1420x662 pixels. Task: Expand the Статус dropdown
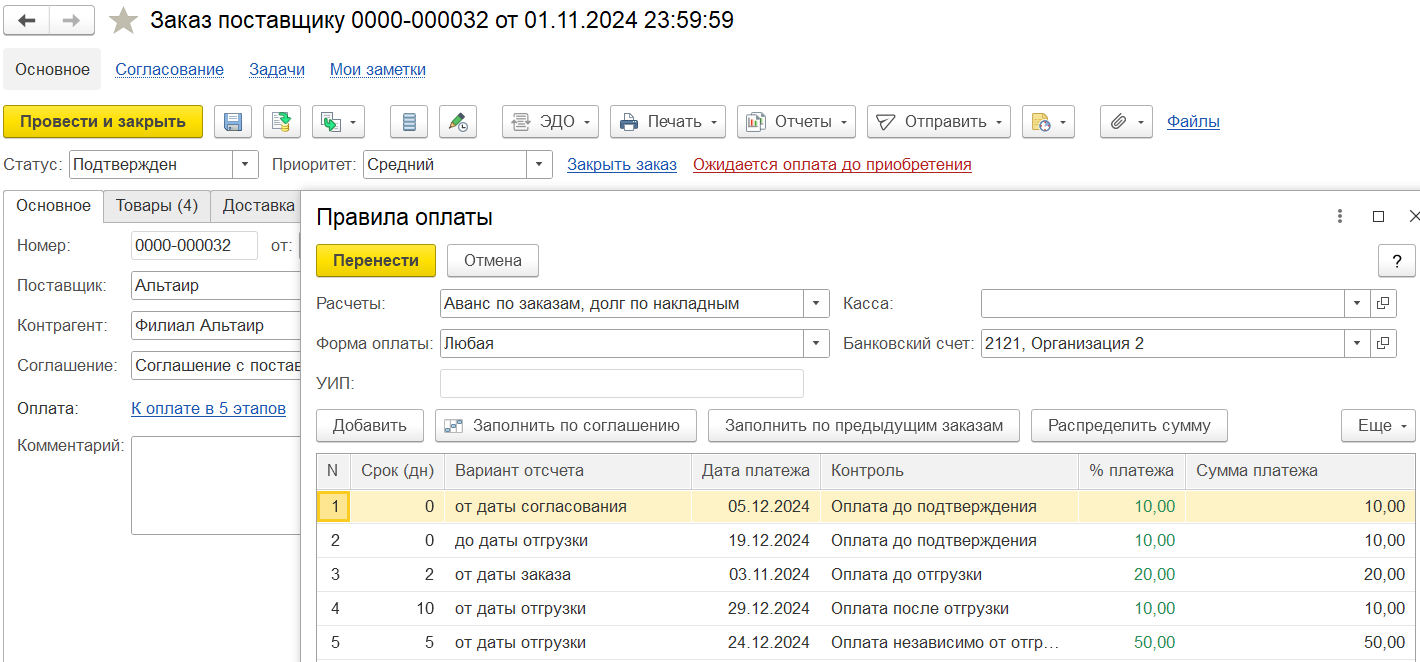pos(246,165)
